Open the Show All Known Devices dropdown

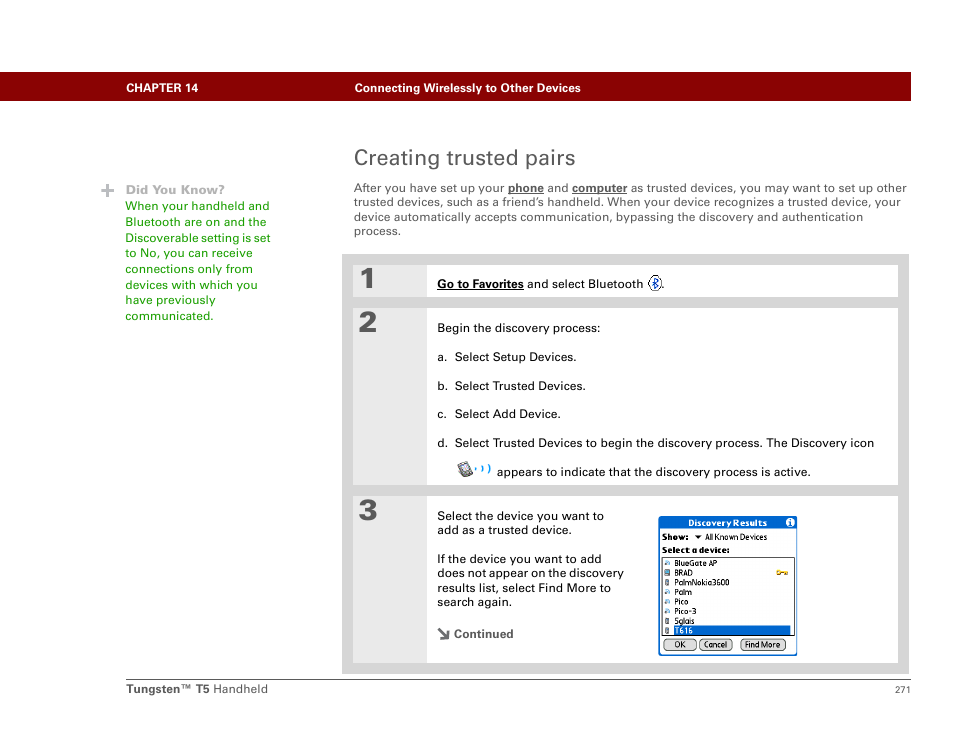[x=731, y=537]
